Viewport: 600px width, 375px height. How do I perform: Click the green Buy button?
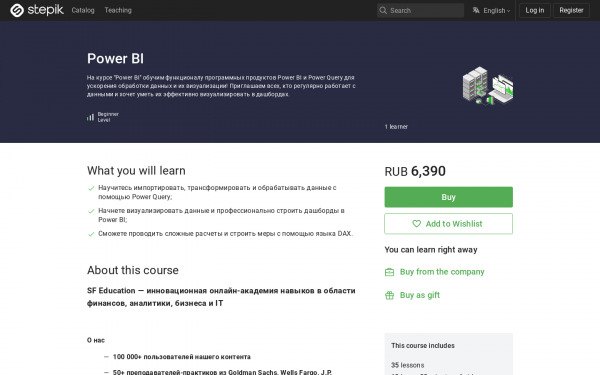[448, 197]
